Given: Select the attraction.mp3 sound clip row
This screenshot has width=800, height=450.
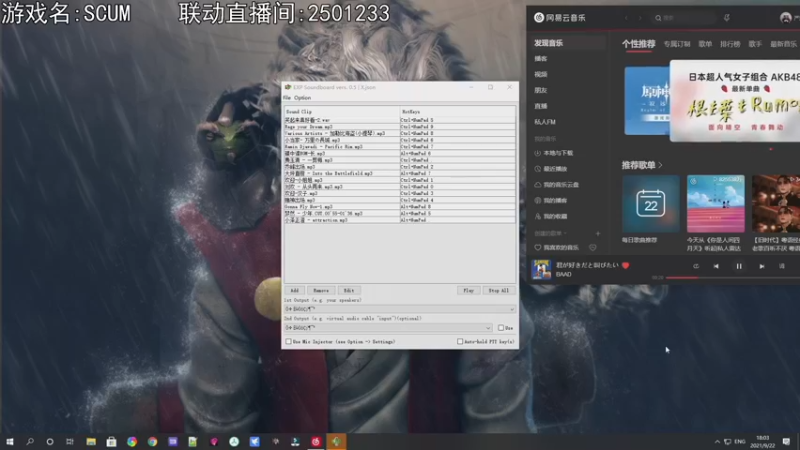Looking at the screenshot, I should (342, 220).
